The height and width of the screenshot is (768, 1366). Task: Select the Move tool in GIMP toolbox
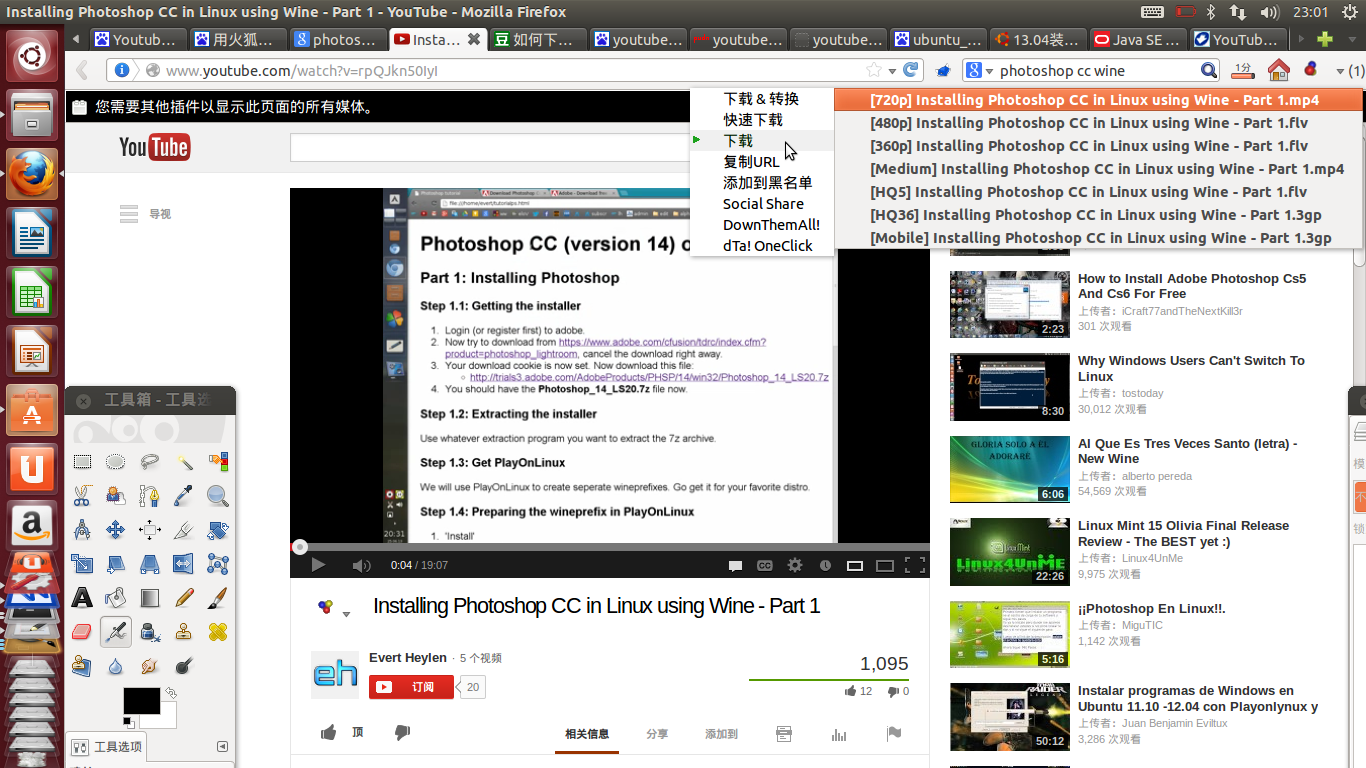(x=116, y=530)
